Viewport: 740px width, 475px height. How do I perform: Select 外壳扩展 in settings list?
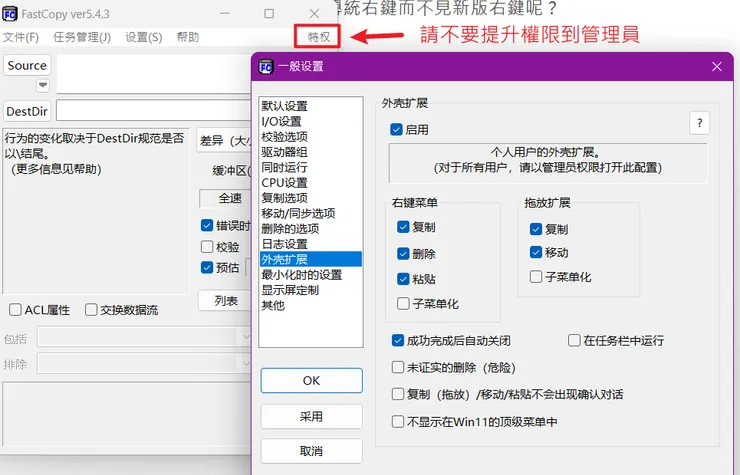pyautogui.click(x=311, y=259)
